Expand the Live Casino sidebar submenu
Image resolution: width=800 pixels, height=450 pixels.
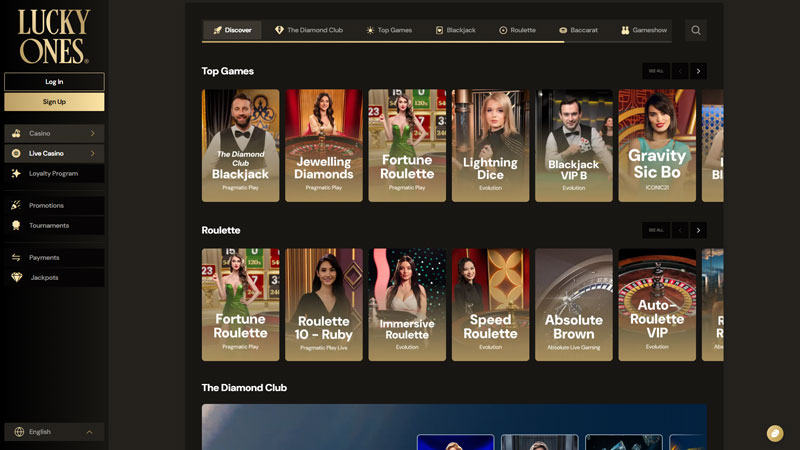click(x=92, y=153)
